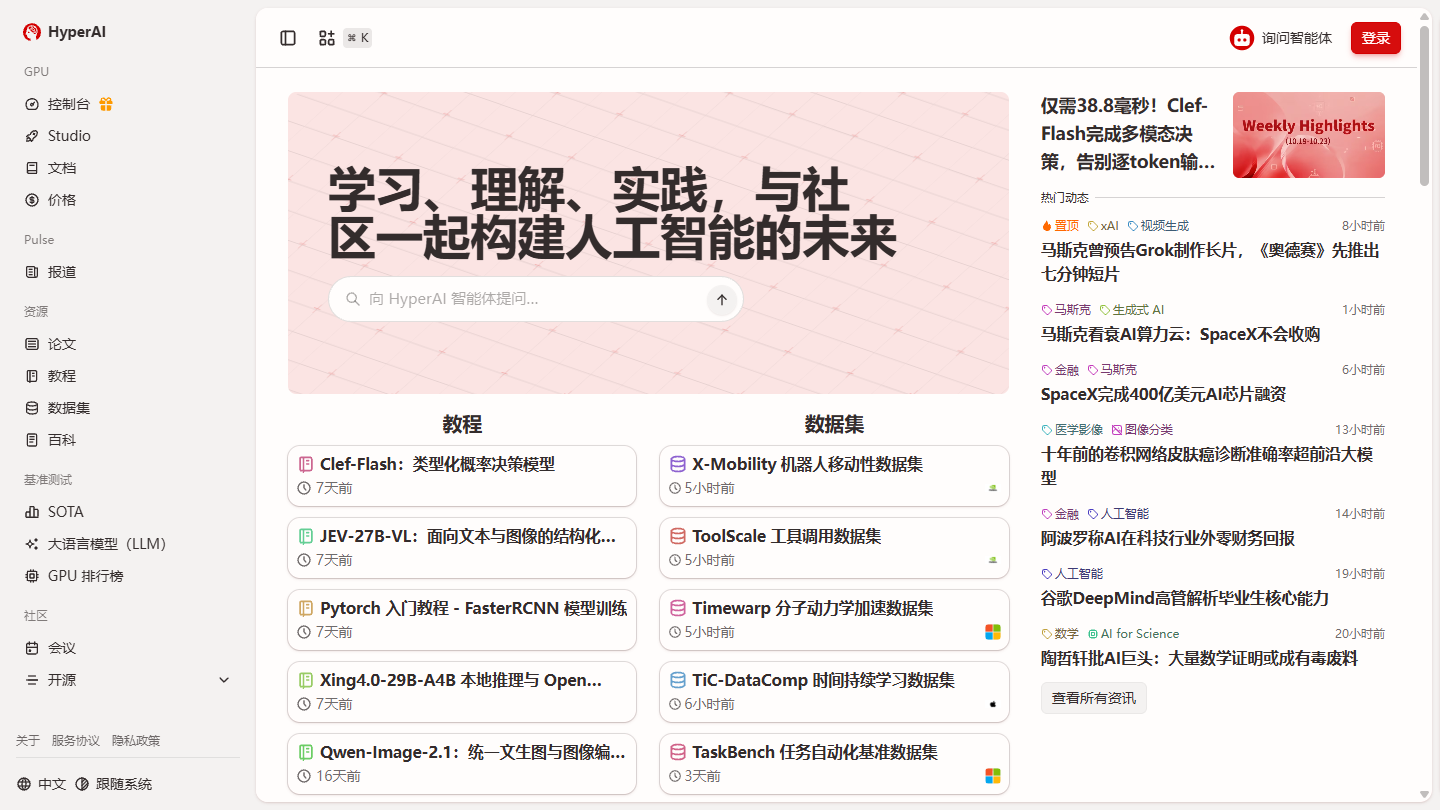Open the X-Mobility 机器人移动性数据集 card

[834, 476]
